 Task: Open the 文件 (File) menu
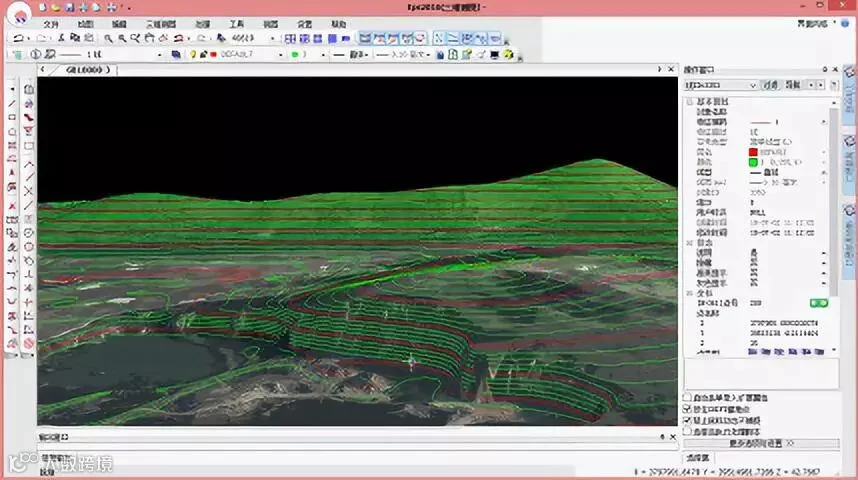tap(51, 23)
